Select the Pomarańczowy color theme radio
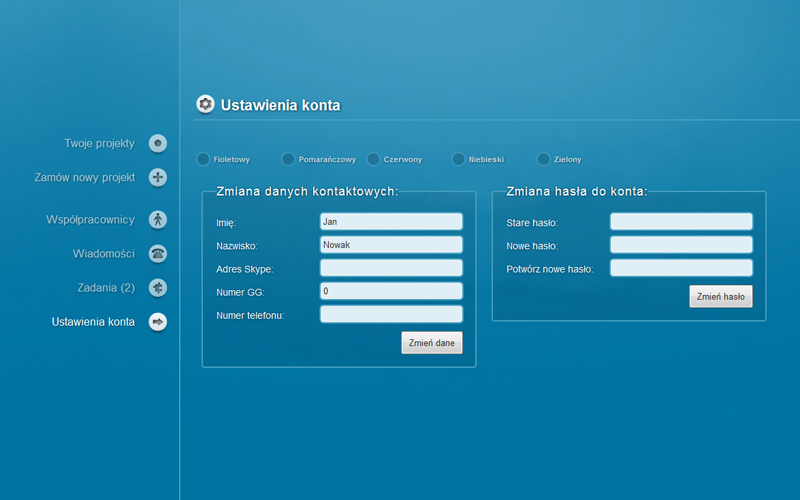 288,159
